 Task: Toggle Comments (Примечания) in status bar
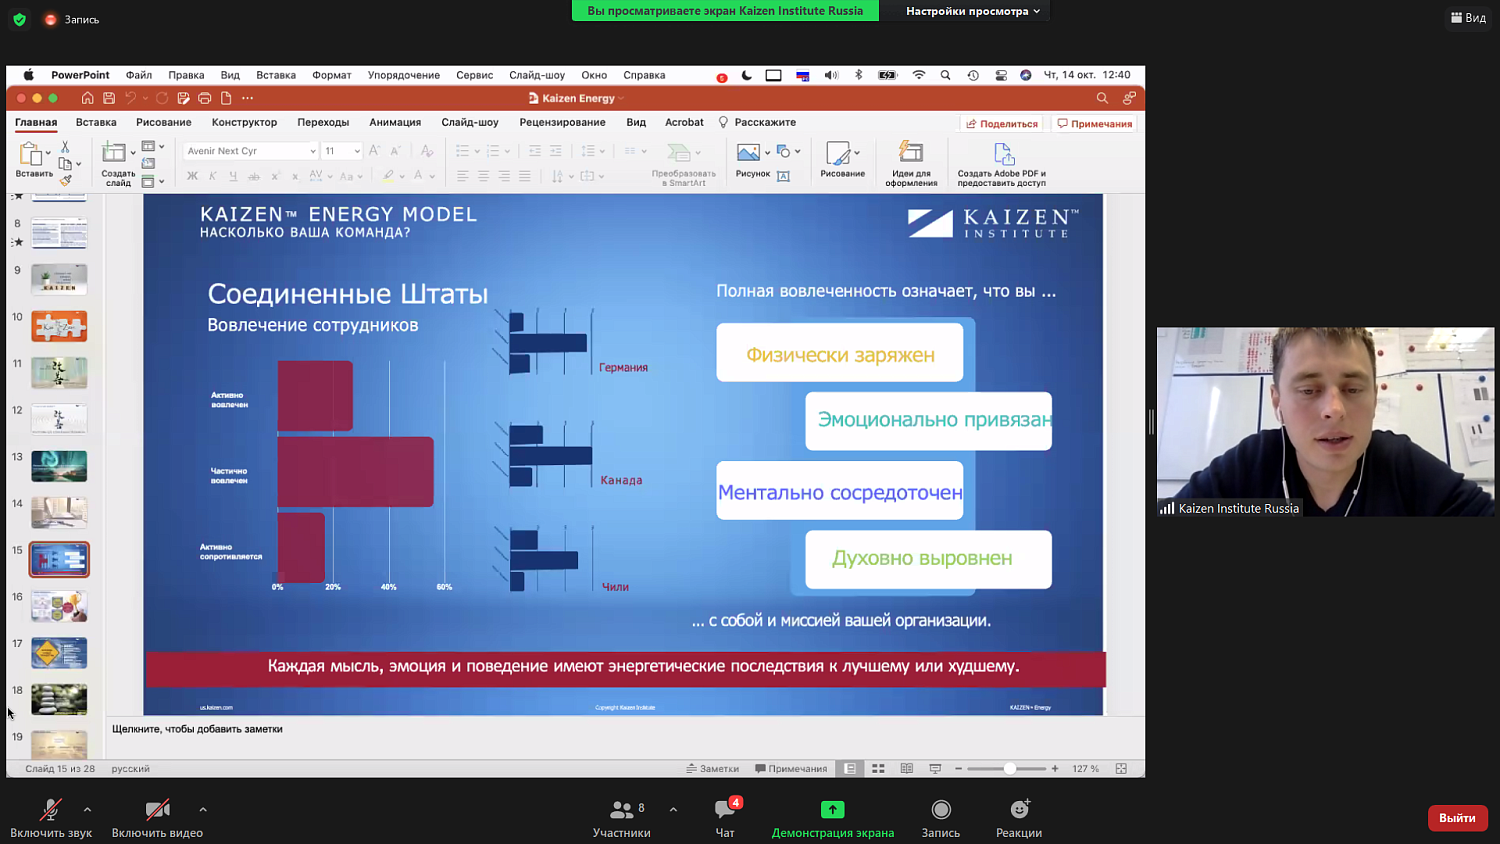791,769
